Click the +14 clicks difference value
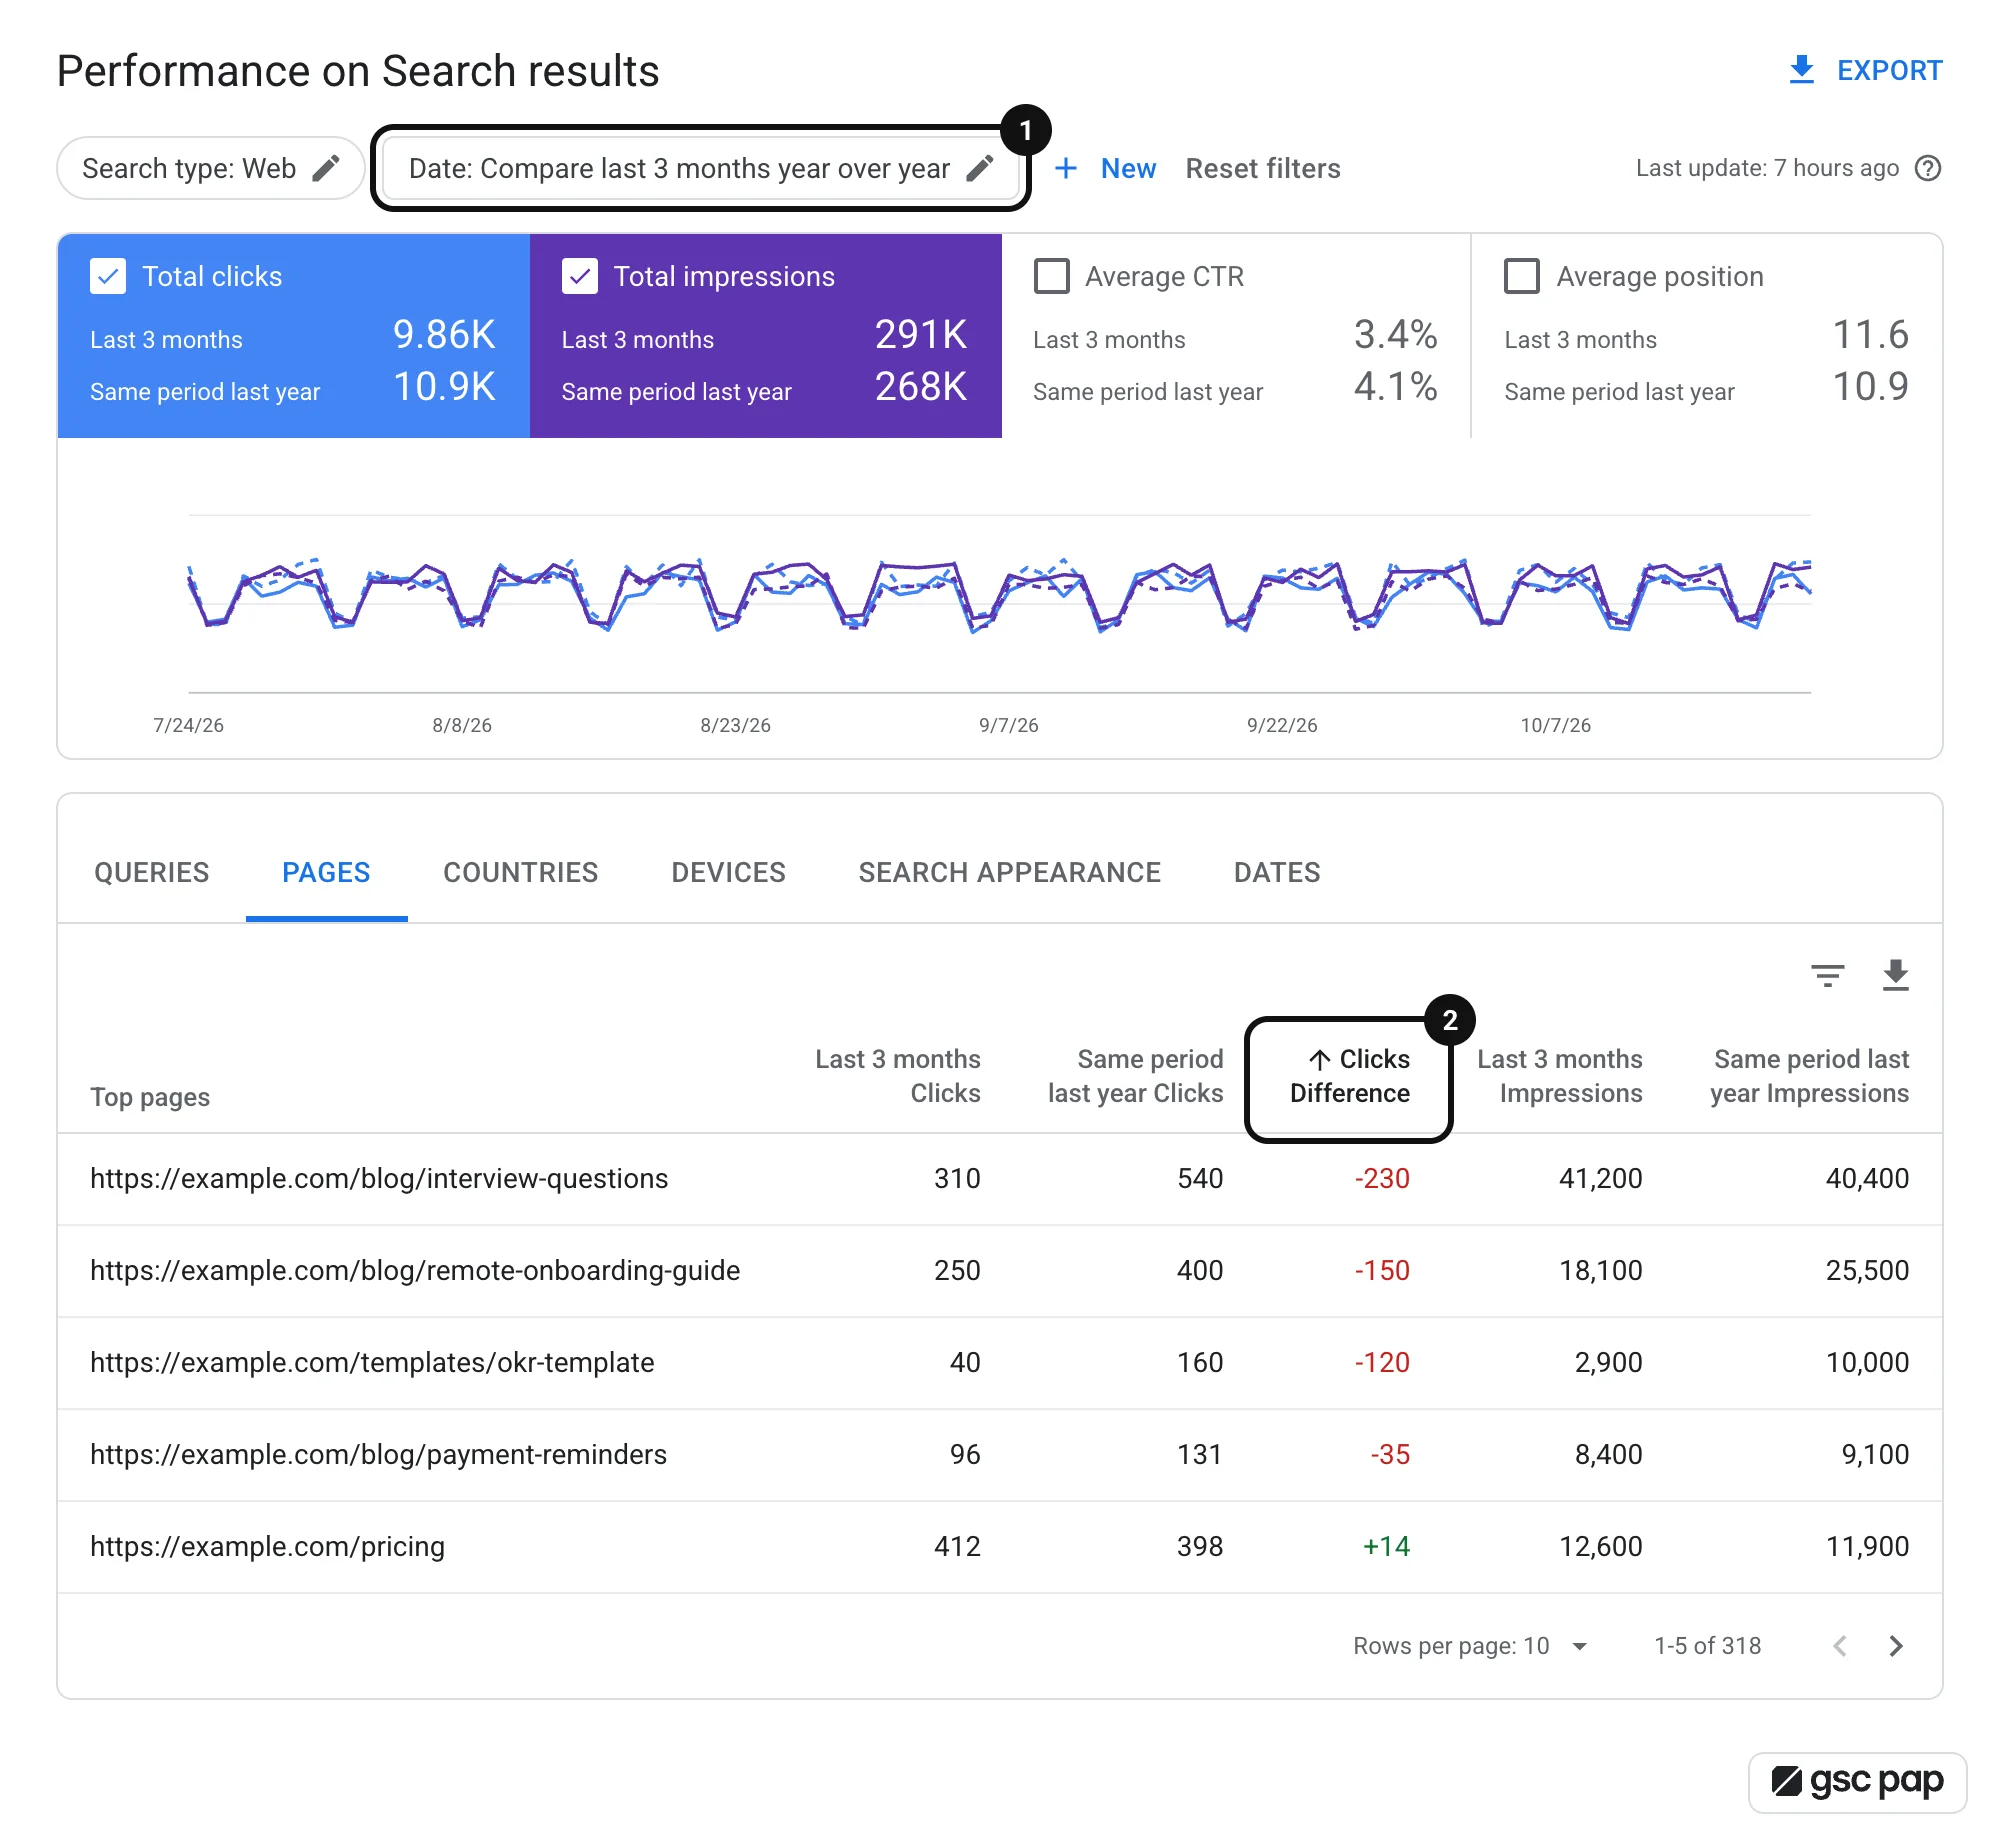2000x1832 pixels. coord(1386,1547)
